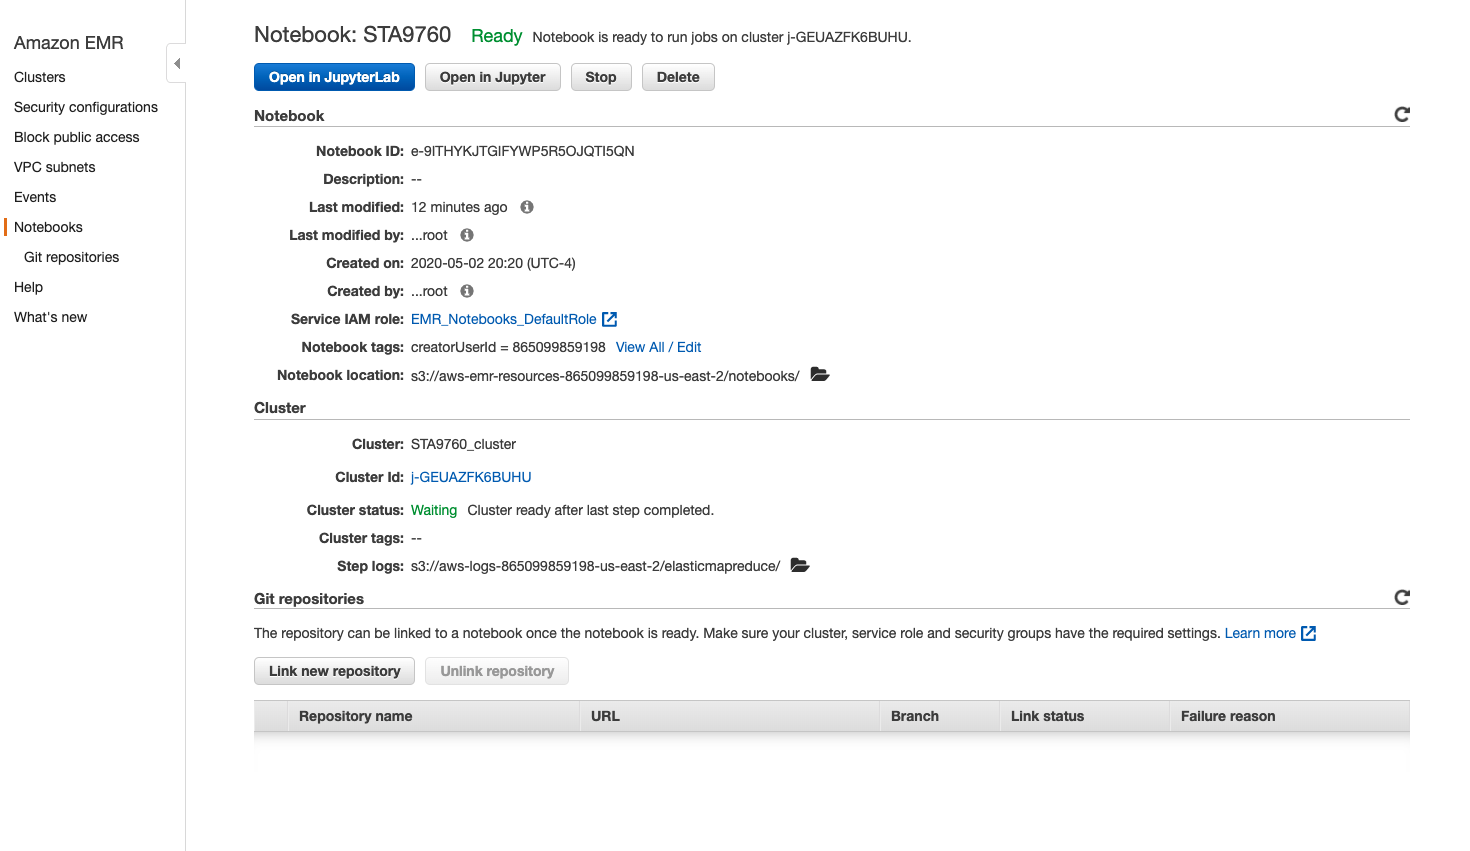1470x851 pixels.
Task: Click the info icon beside Created by
Action: click(x=466, y=291)
